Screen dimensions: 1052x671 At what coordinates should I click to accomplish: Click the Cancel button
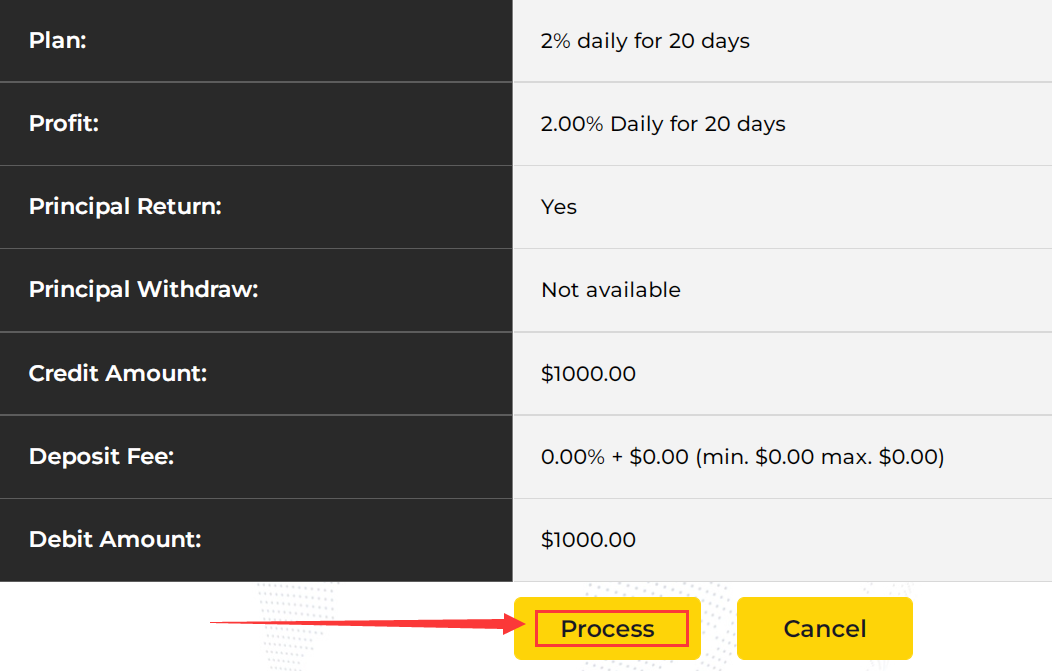(x=825, y=629)
